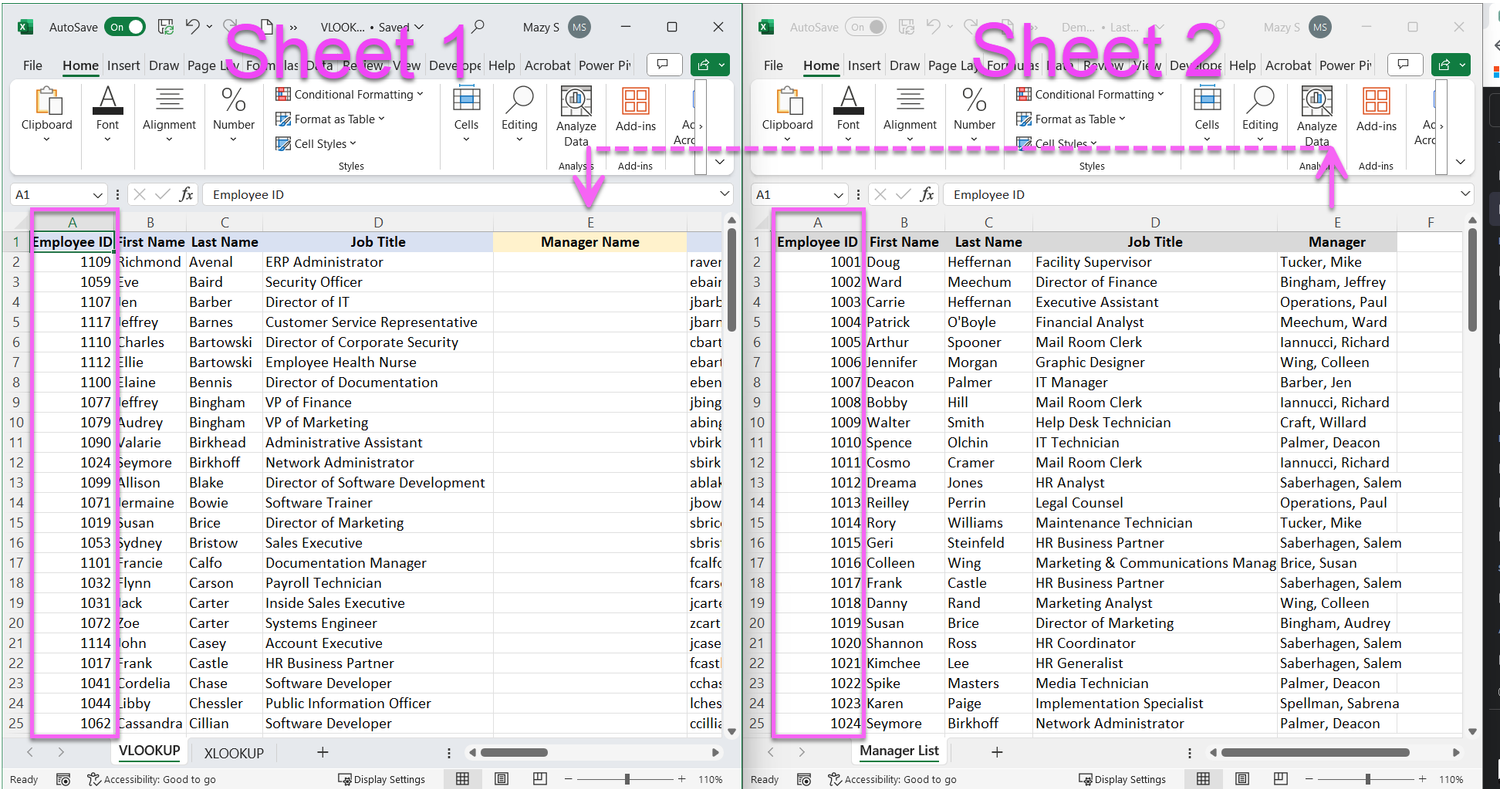
Task: Open Conditional Formatting in Sheet 1
Action: tap(345, 93)
